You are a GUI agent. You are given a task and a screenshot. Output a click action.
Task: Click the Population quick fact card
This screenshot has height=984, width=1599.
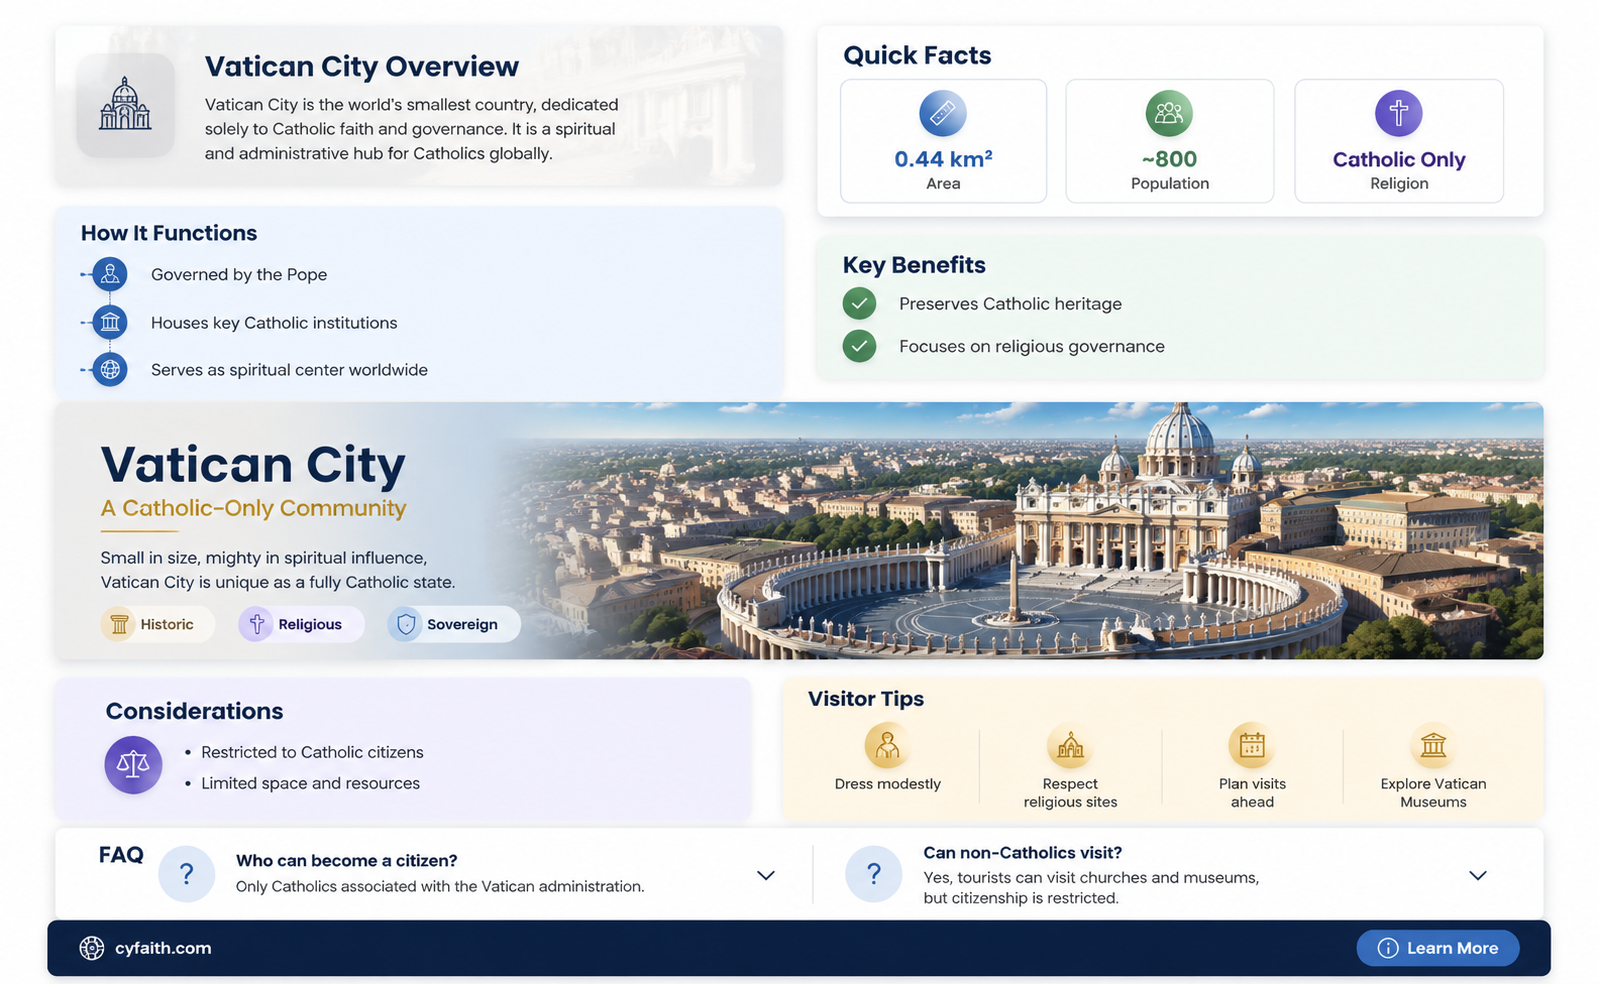click(1170, 141)
